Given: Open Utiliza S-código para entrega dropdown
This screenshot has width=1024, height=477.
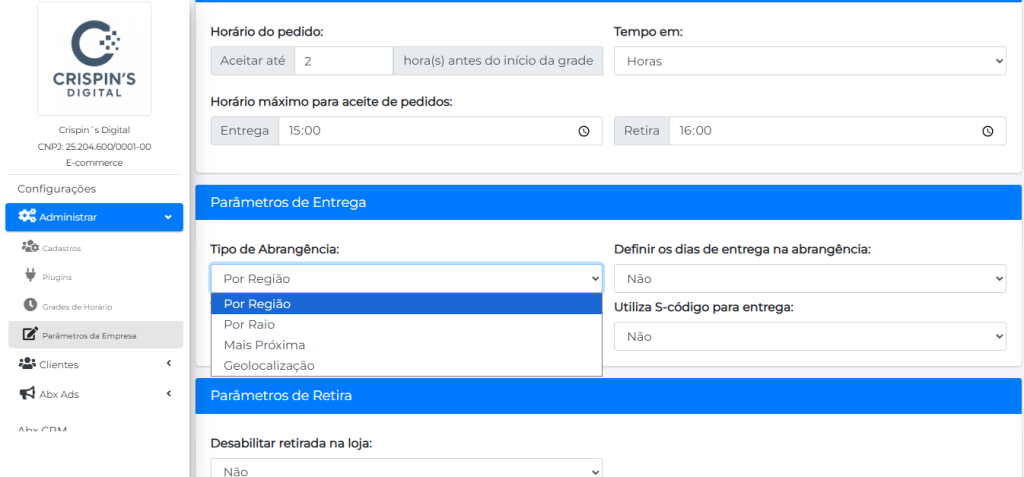Looking at the screenshot, I should [x=809, y=337].
